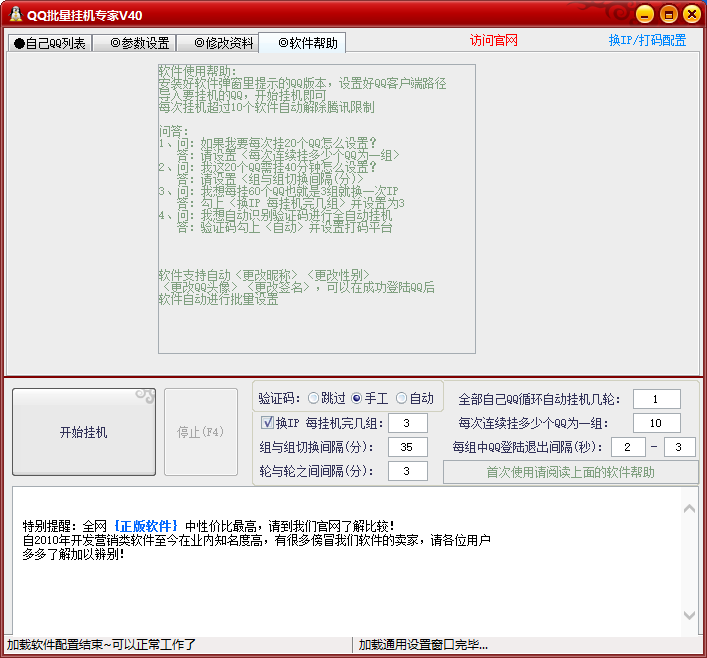Screen dimensions: 707x658
Task: Click the 【正版软件】 blue text in log
Action: point(146,526)
